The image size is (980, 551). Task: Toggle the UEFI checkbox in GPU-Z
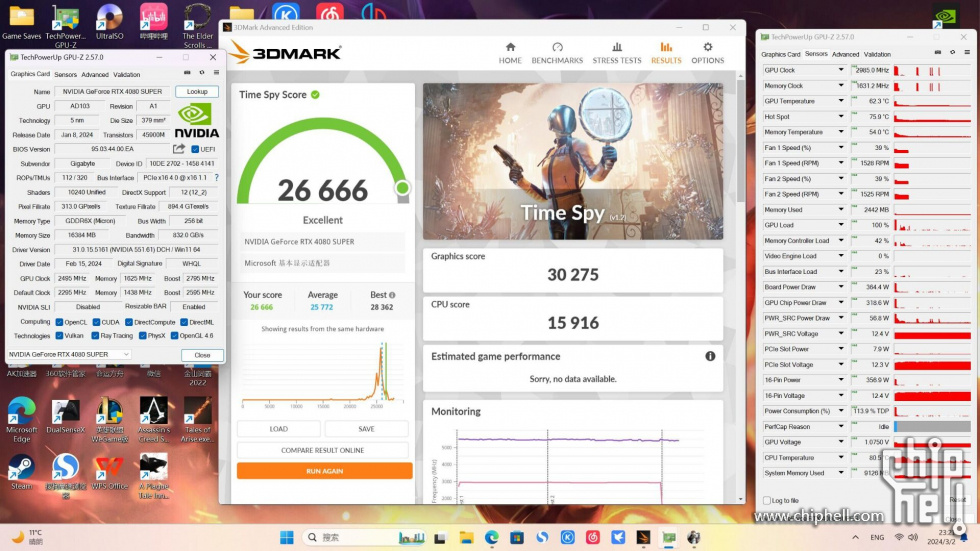[195, 149]
